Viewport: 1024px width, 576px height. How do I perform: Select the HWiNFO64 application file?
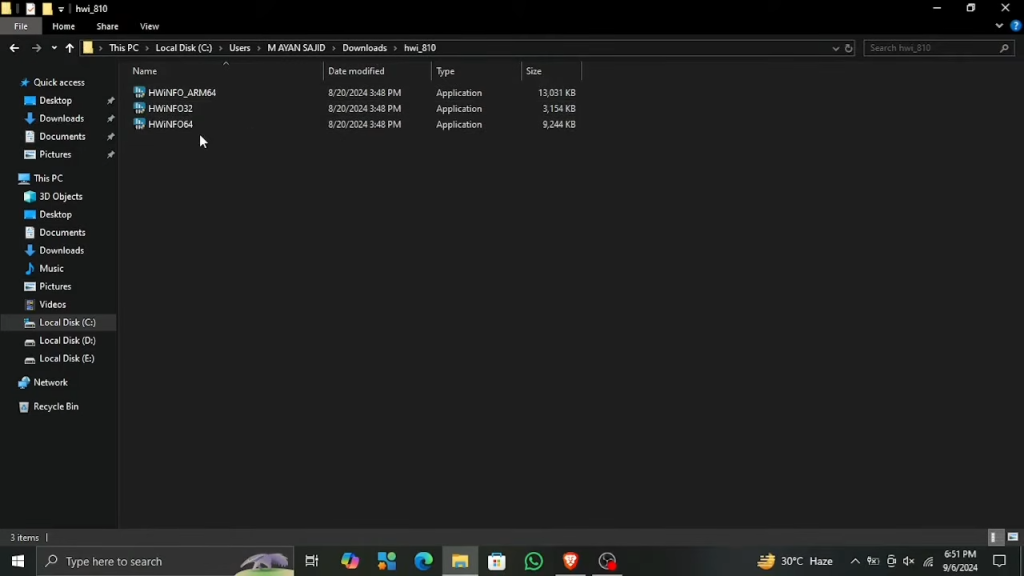pos(170,124)
